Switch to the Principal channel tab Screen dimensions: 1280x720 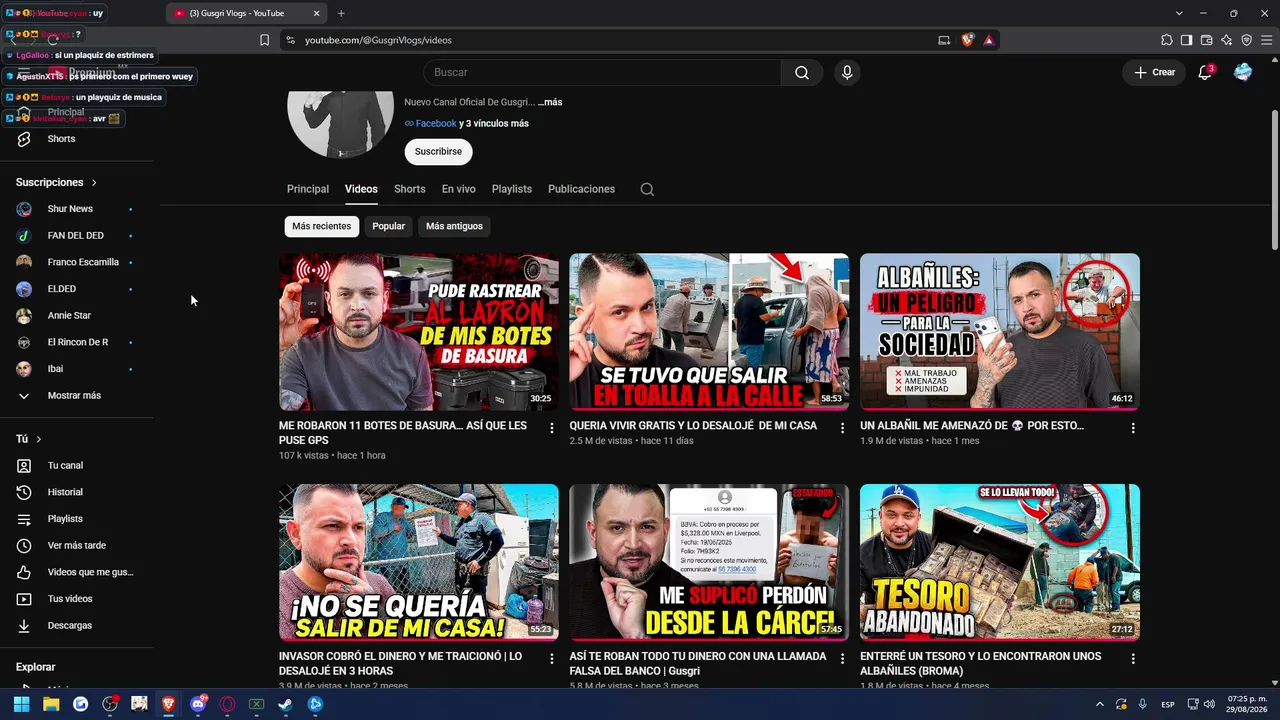point(308,189)
